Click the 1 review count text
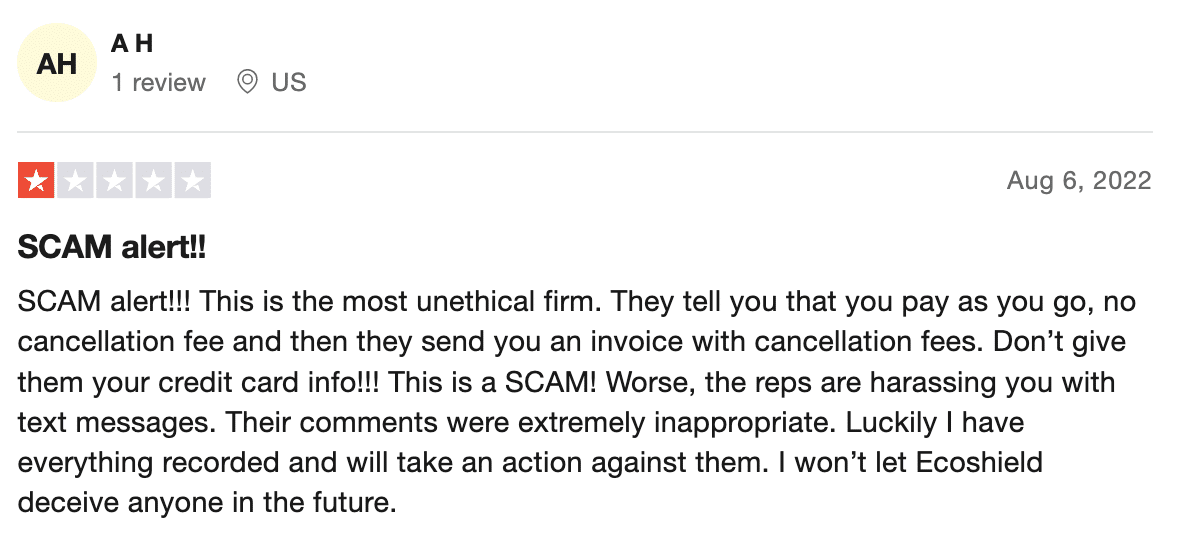Screen dimensions: 1180x534 159,82
